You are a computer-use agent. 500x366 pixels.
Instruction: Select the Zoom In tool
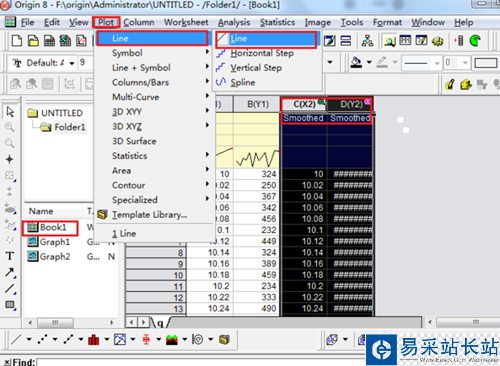tap(9, 127)
